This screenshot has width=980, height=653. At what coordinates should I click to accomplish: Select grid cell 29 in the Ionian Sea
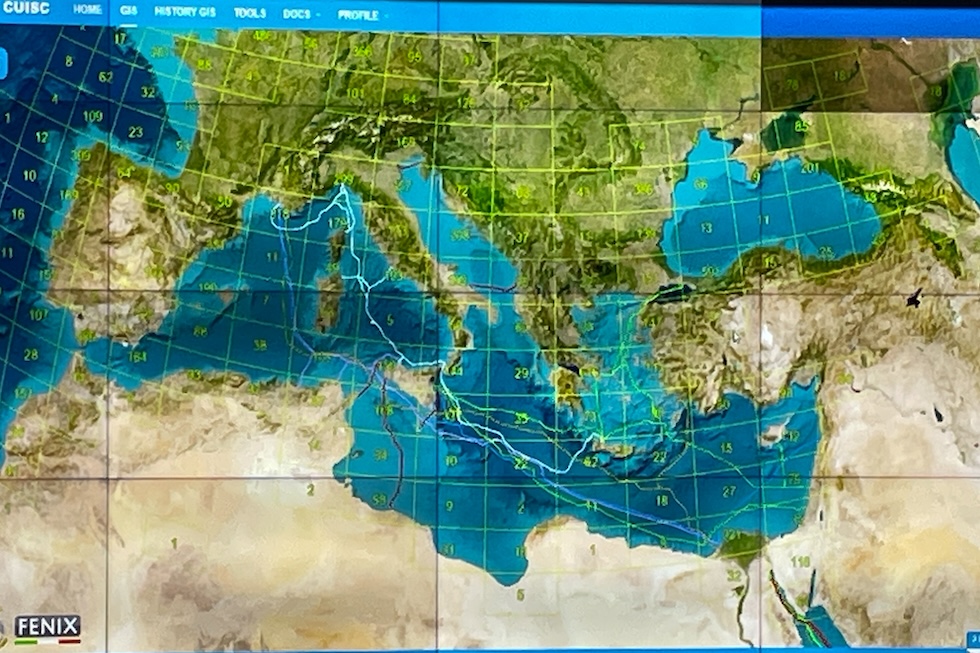(521, 373)
